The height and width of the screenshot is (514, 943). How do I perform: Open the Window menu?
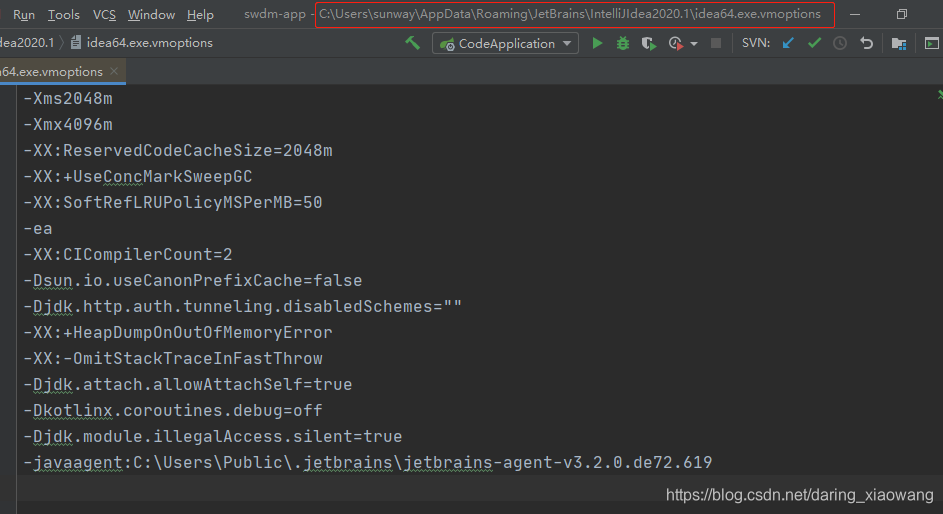152,14
